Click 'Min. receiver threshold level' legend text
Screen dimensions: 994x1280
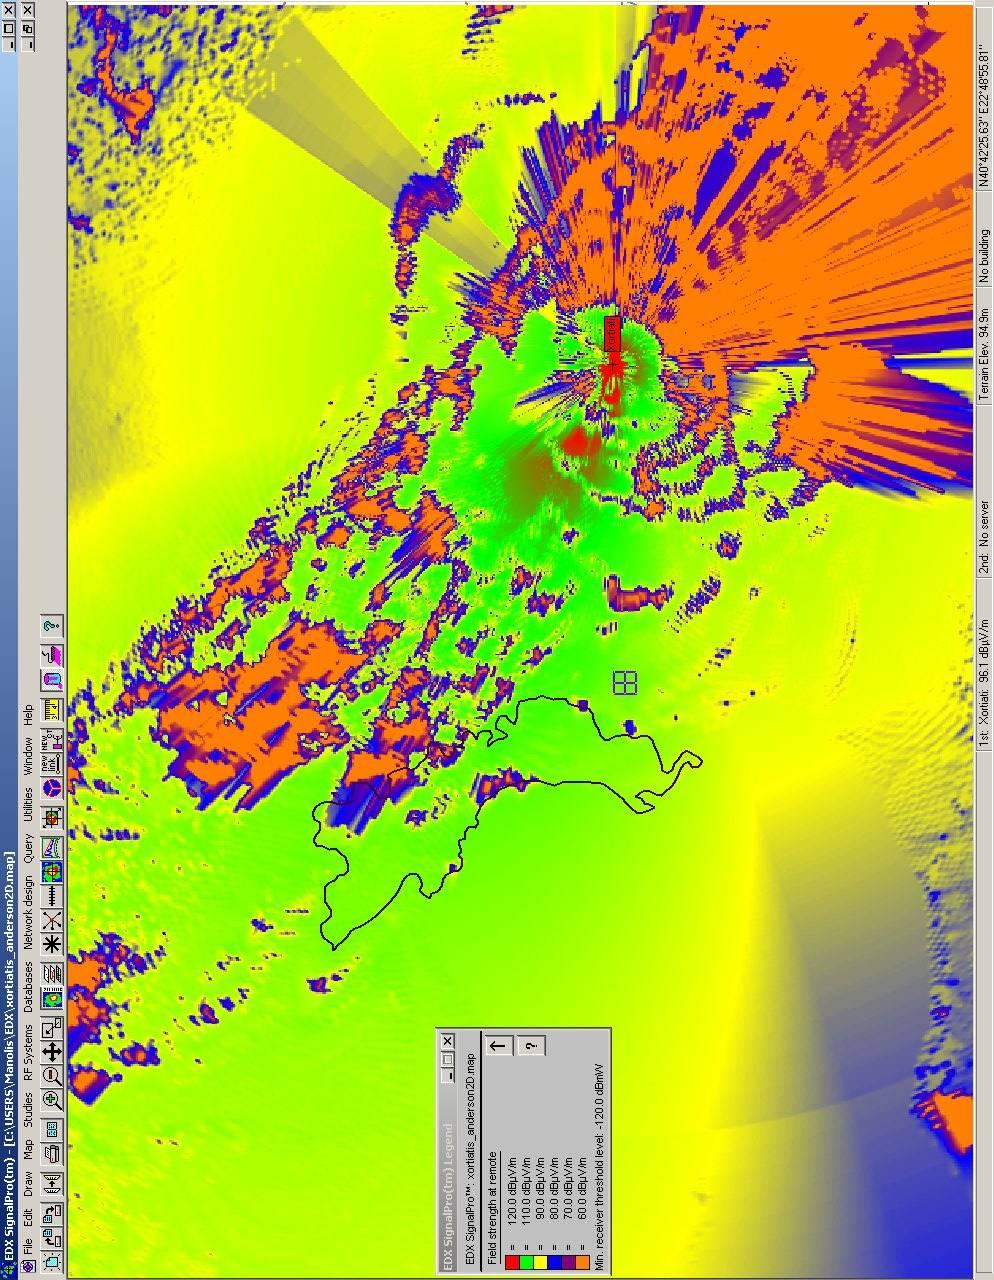(x=600, y=1166)
